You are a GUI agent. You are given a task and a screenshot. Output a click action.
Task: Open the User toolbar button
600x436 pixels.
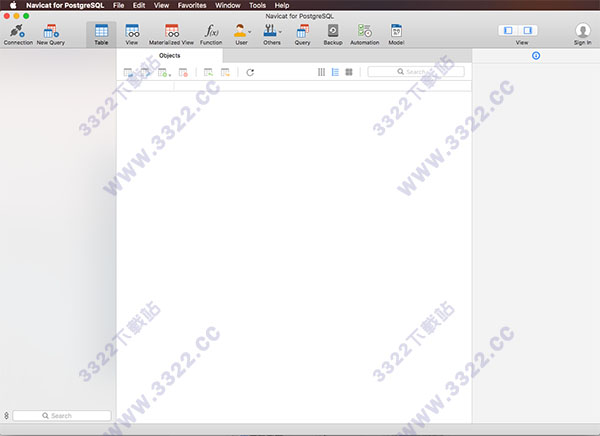click(x=240, y=34)
